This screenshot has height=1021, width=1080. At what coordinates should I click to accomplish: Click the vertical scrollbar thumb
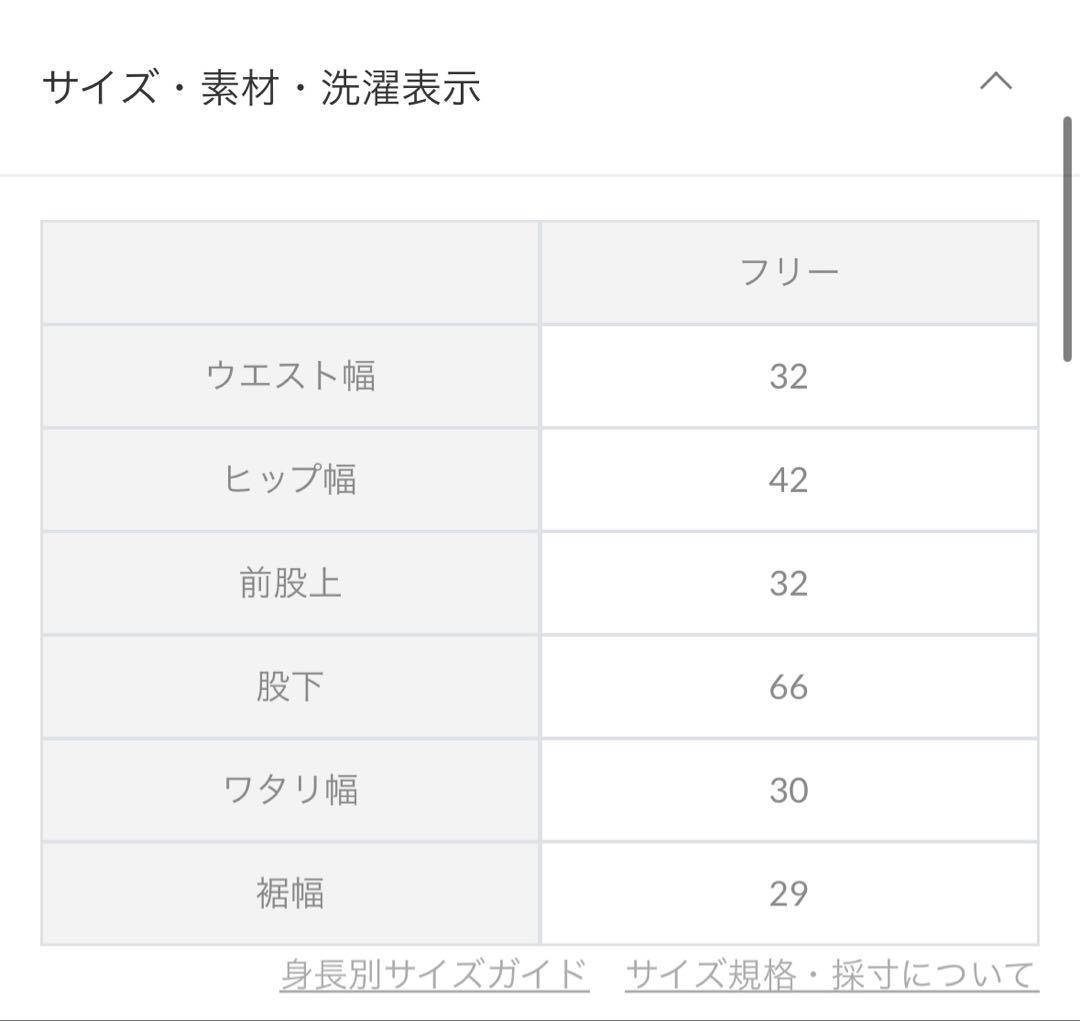[1067, 240]
